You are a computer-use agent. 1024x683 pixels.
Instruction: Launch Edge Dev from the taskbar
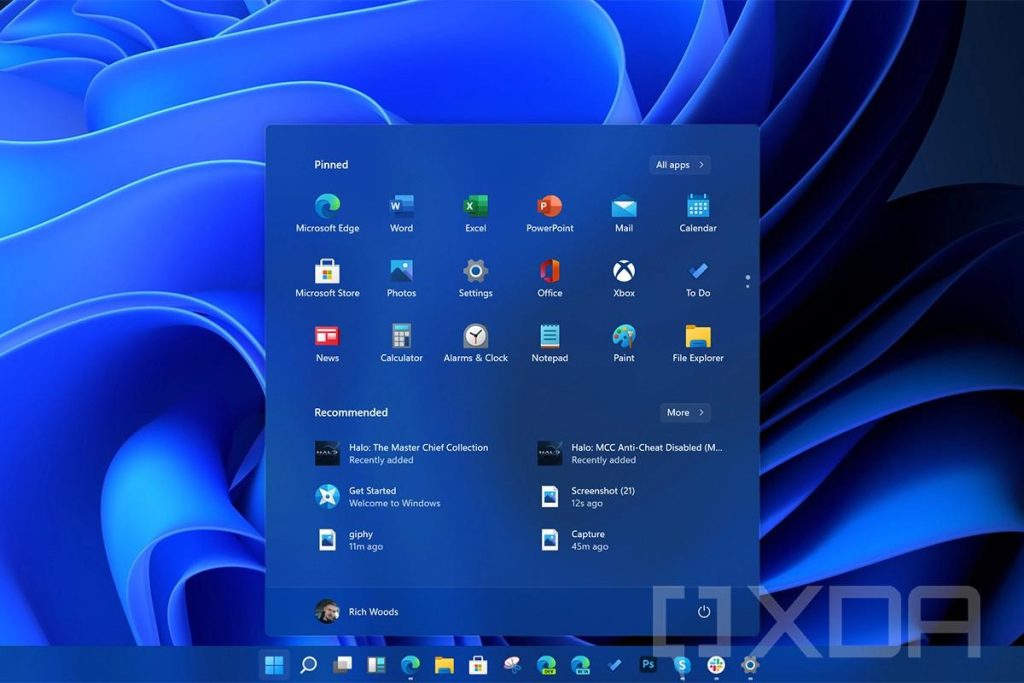pyautogui.click(x=546, y=665)
